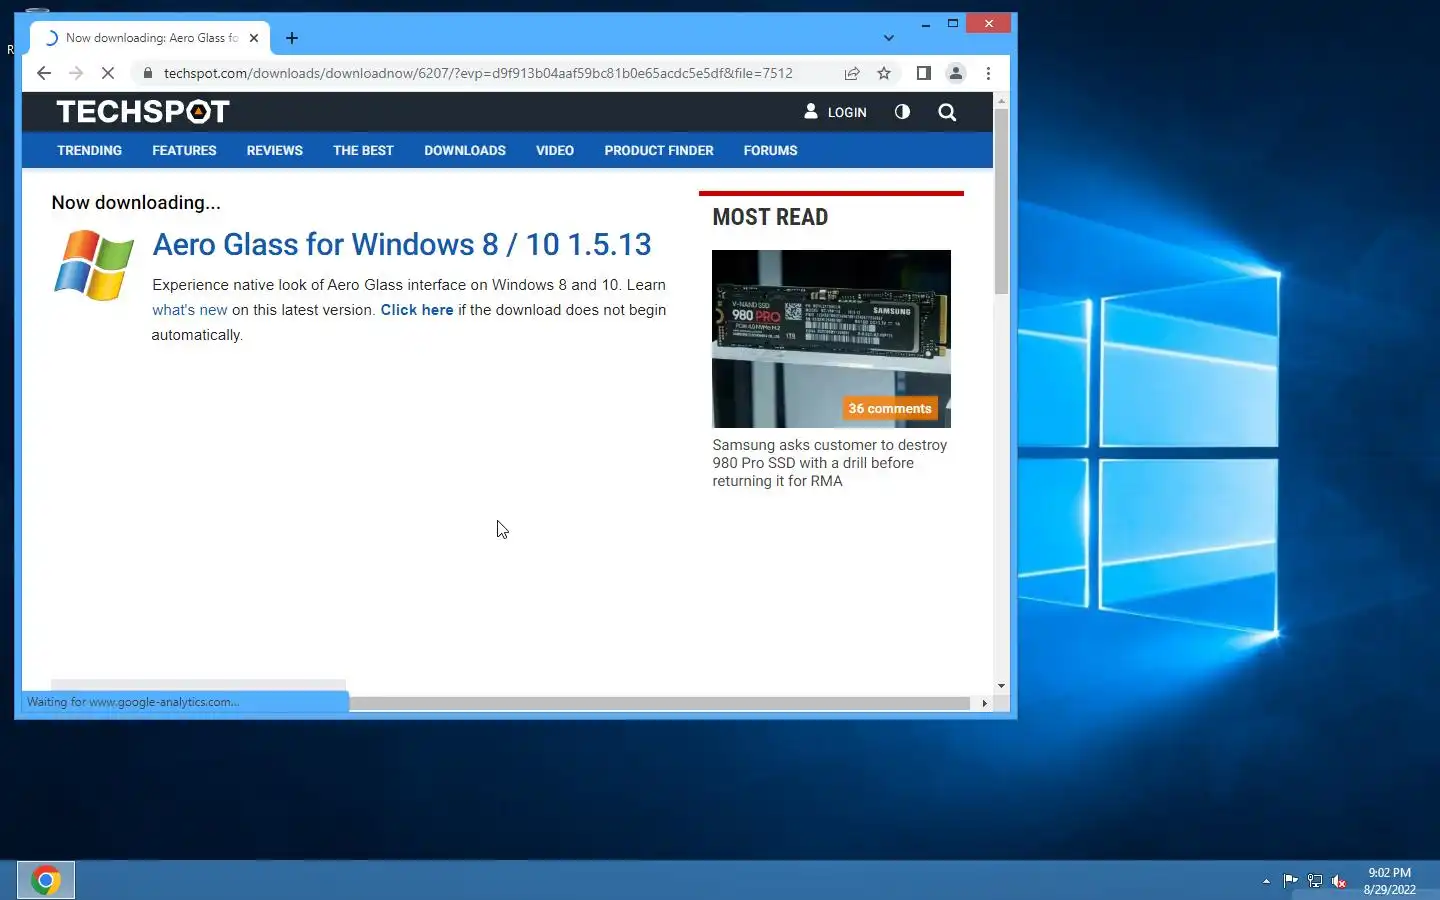This screenshot has width=1440, height=900.
Task: Toggle dark mode contrast icon
Action: [902, 112]
